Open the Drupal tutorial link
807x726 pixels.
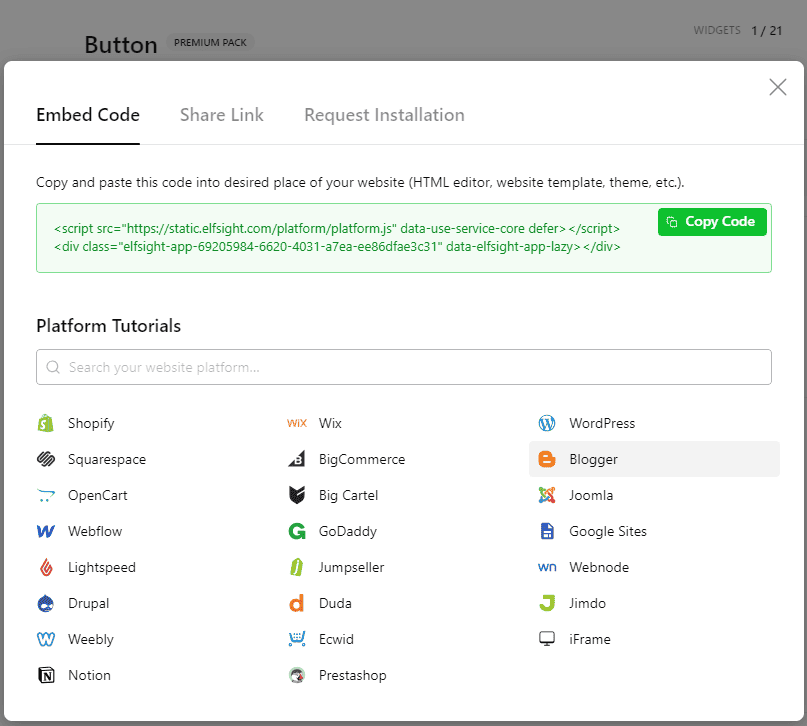(x=89, y=604)
